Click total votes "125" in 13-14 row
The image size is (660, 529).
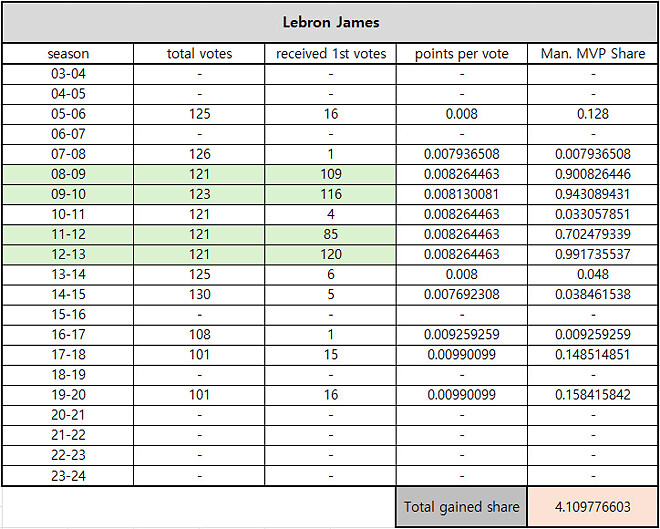(199, 275)
